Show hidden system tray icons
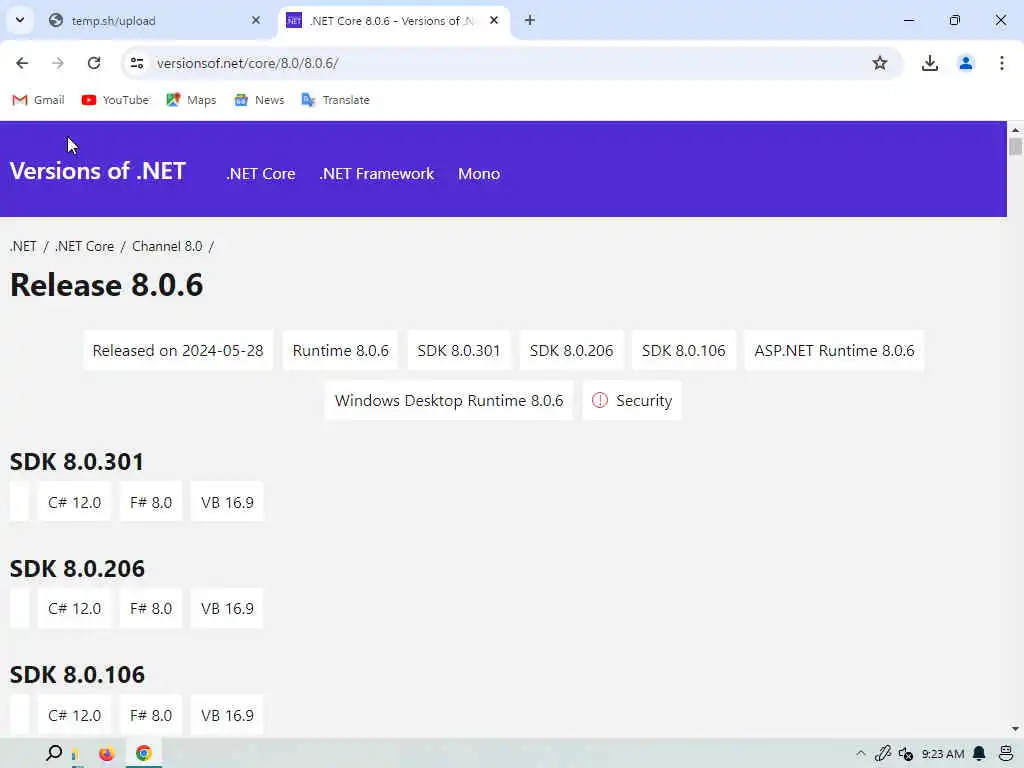 (x=861, y=754)
